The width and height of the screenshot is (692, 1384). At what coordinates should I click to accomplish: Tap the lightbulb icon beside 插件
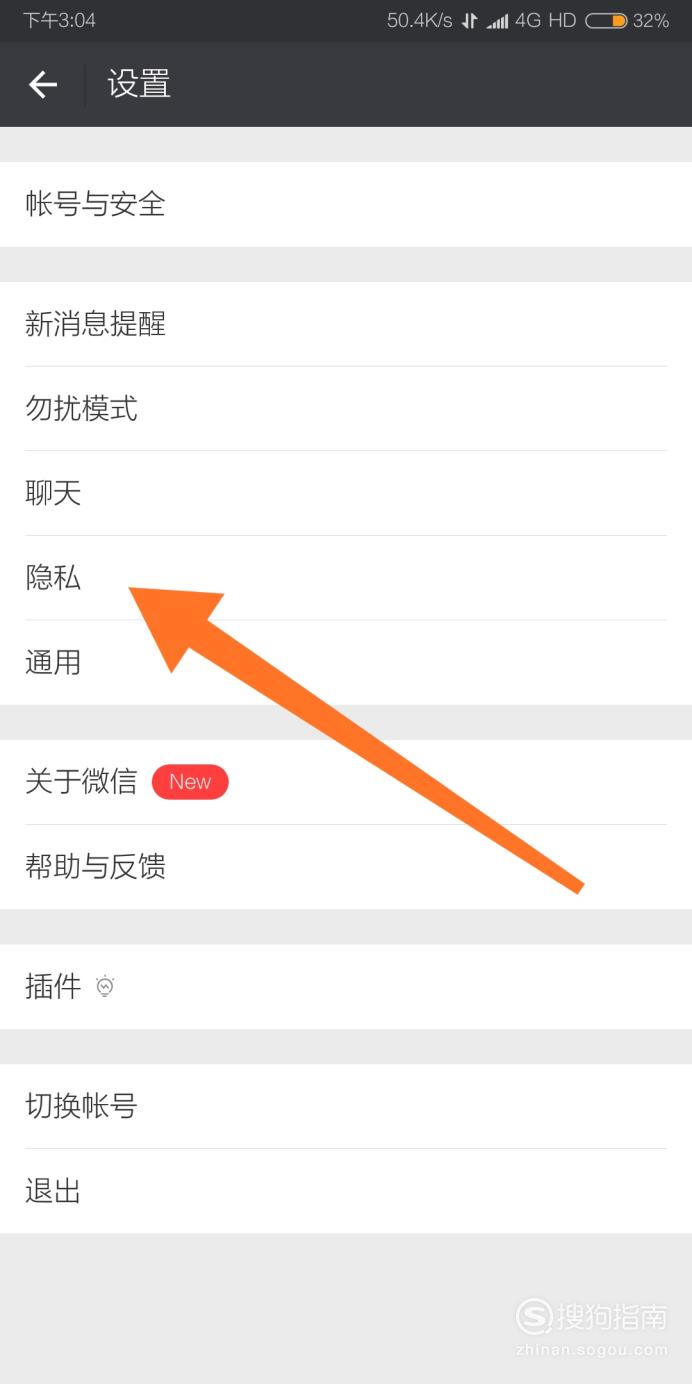pyautogui.click(x=105, y=987)
